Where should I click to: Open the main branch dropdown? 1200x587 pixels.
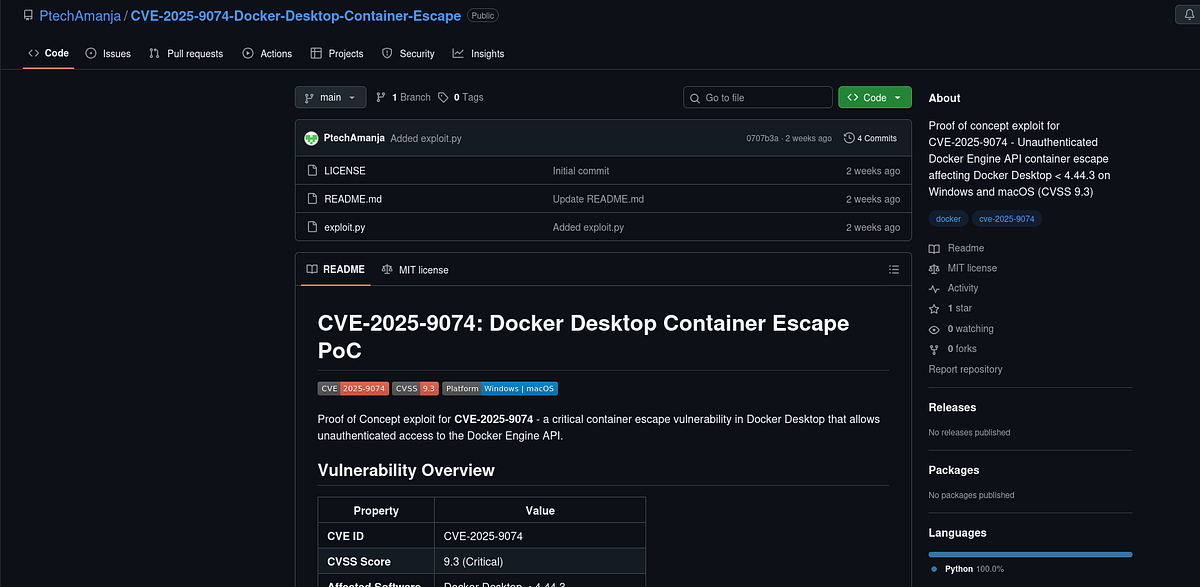pos(330,97)
